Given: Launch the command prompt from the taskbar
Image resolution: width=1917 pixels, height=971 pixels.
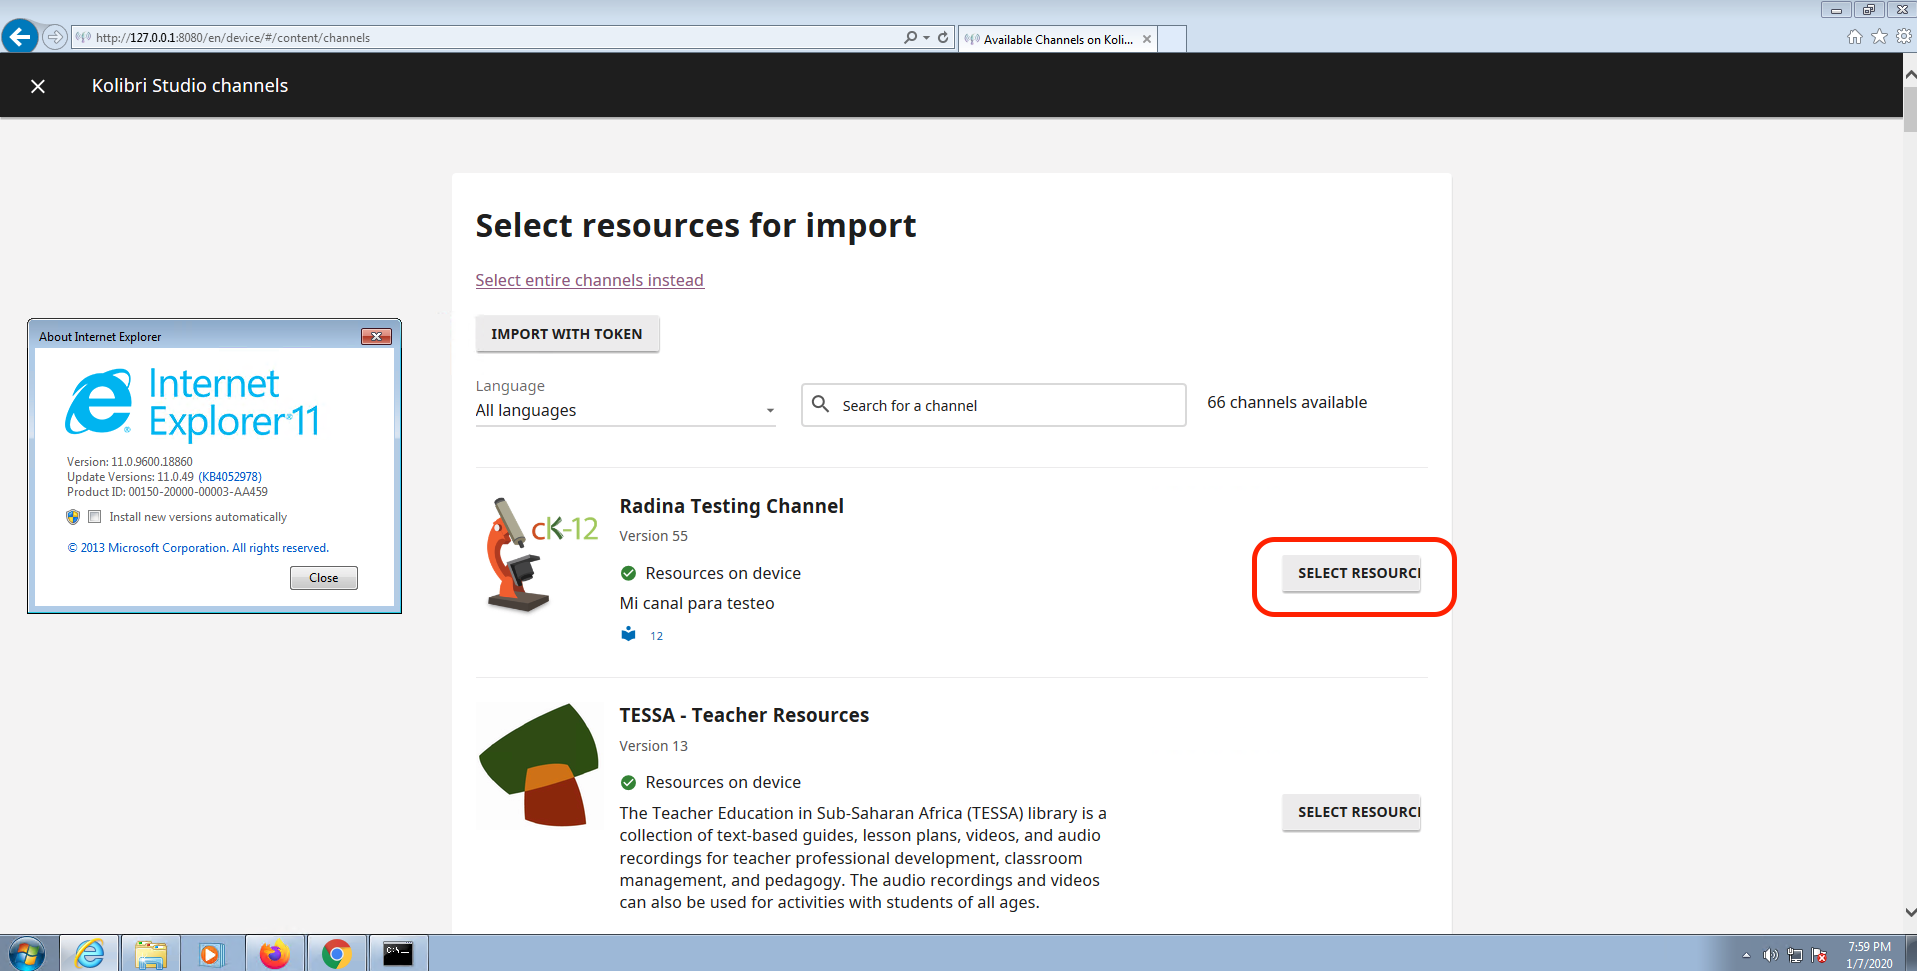Looking at the screenshot, I should click(398, 952).
